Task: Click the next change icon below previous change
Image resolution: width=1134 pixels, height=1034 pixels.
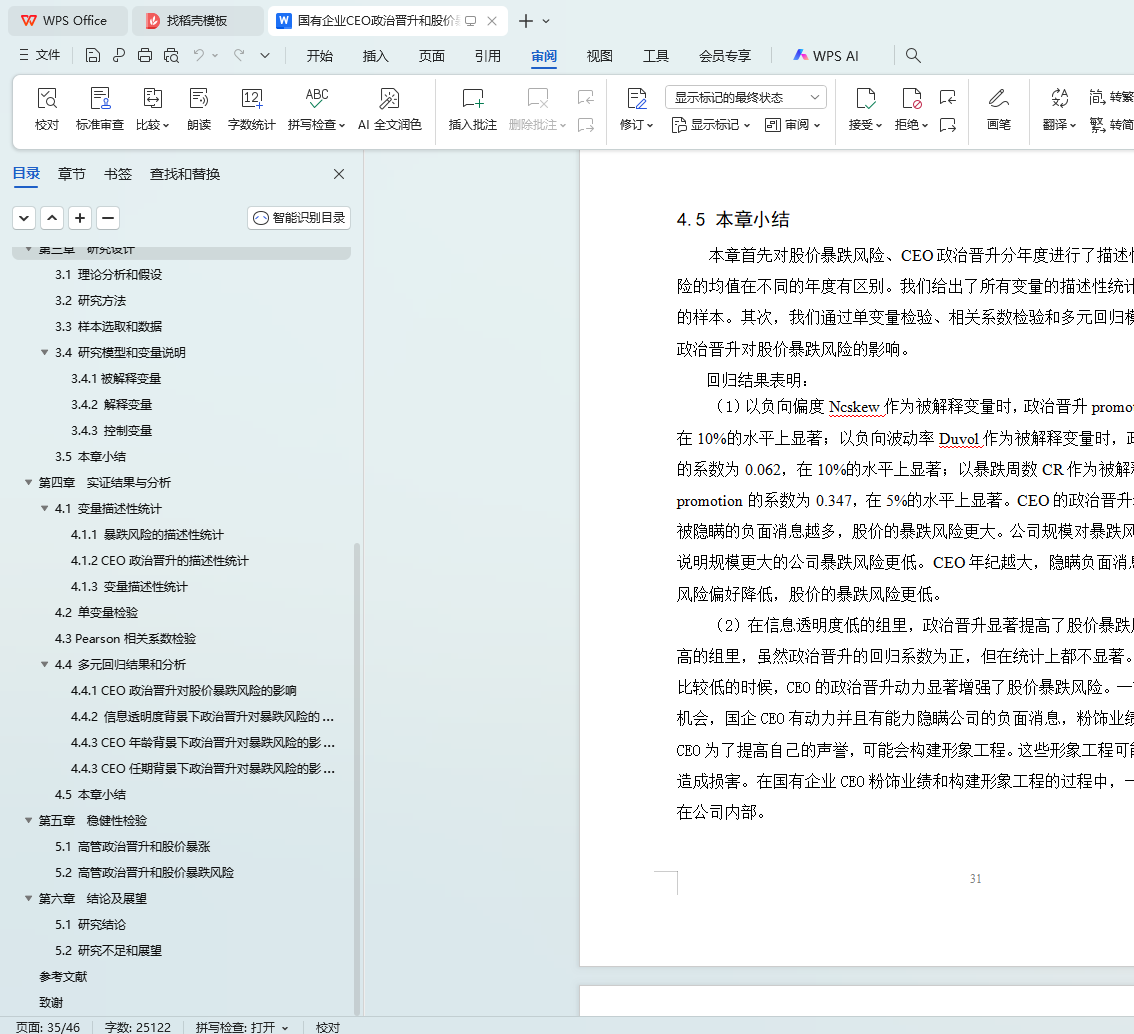Action: pos(947,125)
